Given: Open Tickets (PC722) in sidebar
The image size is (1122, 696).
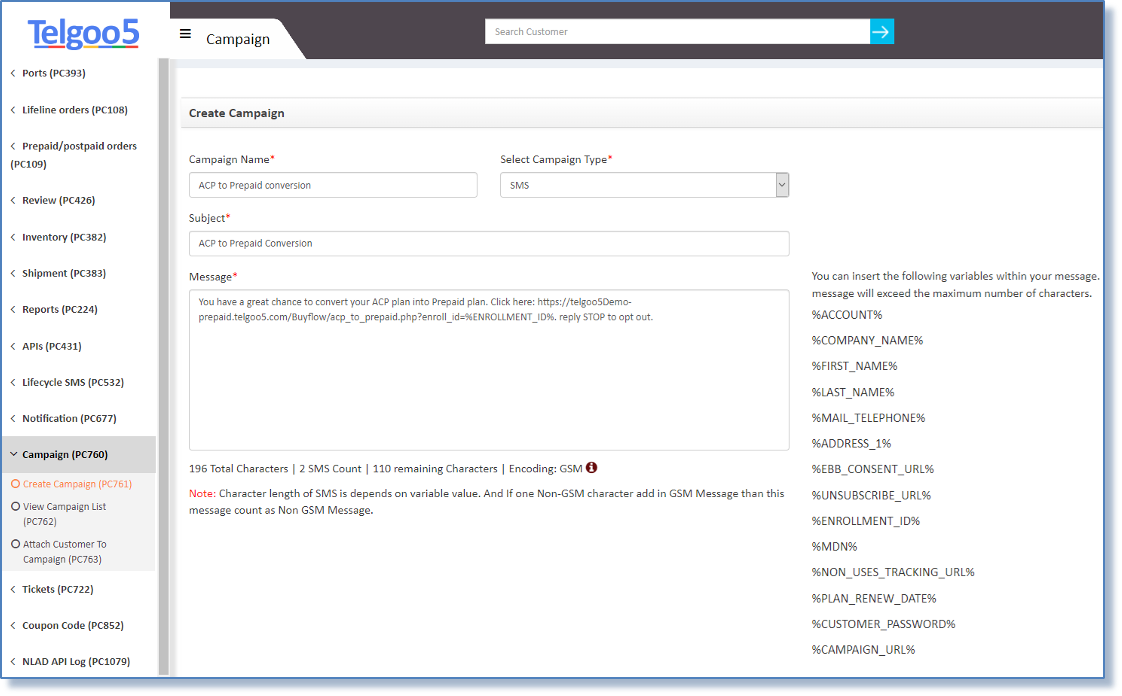Looking at the screenshot, I should [57, 589].
